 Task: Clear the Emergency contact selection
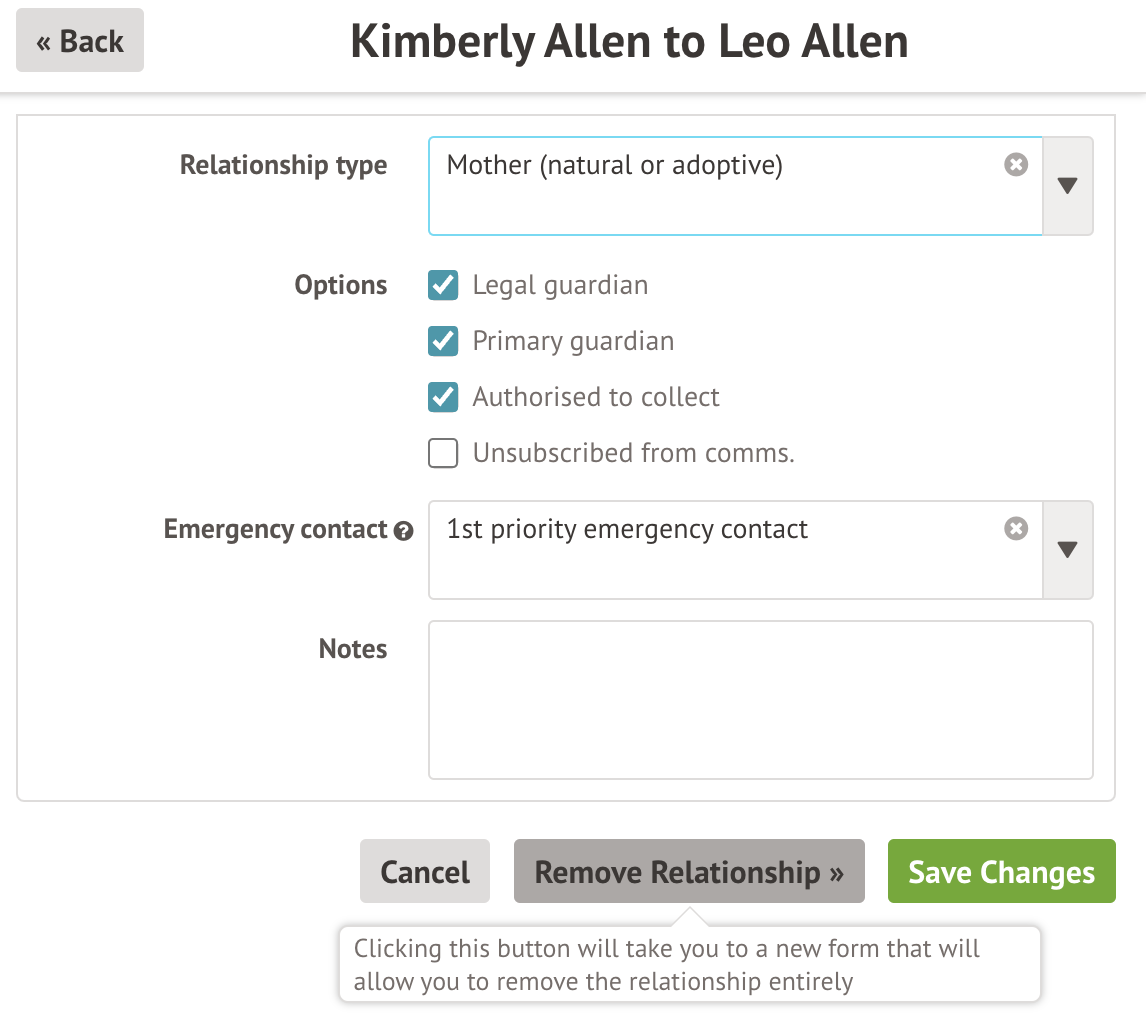tap(1016, 529)
